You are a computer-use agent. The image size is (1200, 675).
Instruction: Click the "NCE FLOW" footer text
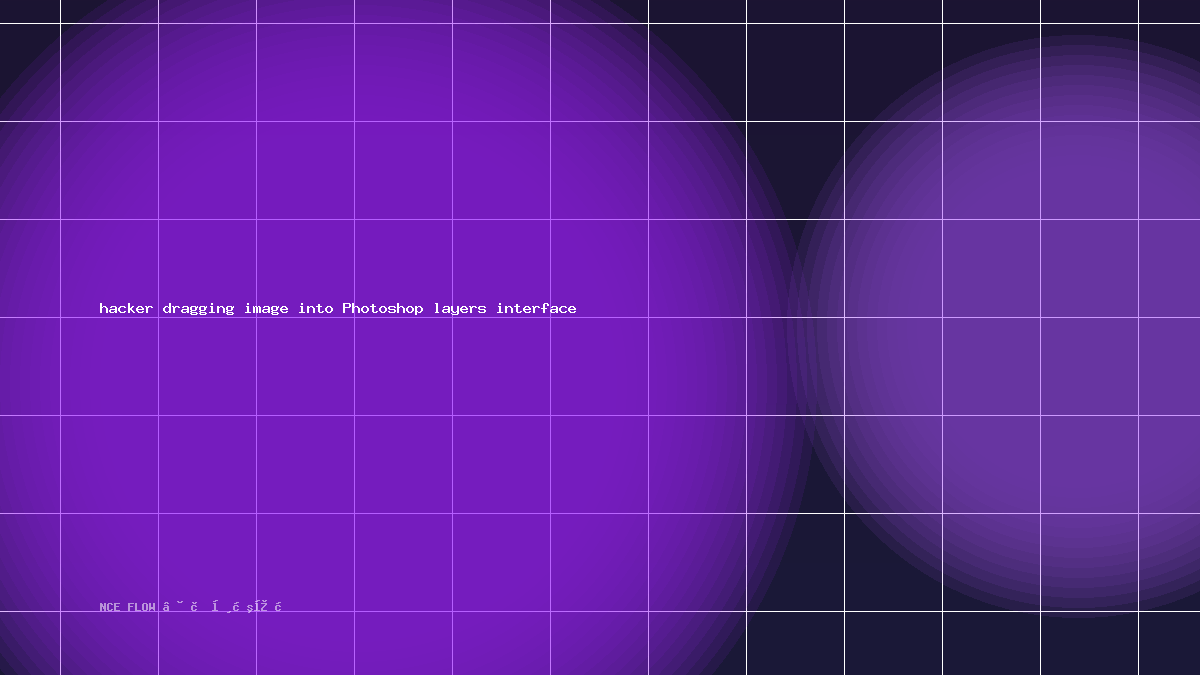[127, 607]
